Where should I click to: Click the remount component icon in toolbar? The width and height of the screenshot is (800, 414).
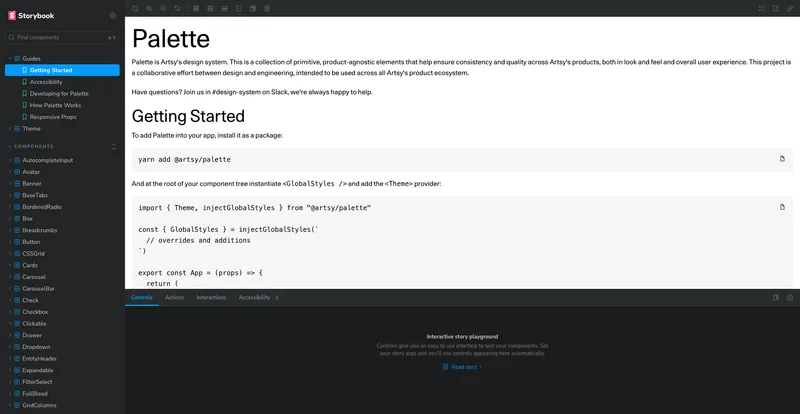[135, 8]
